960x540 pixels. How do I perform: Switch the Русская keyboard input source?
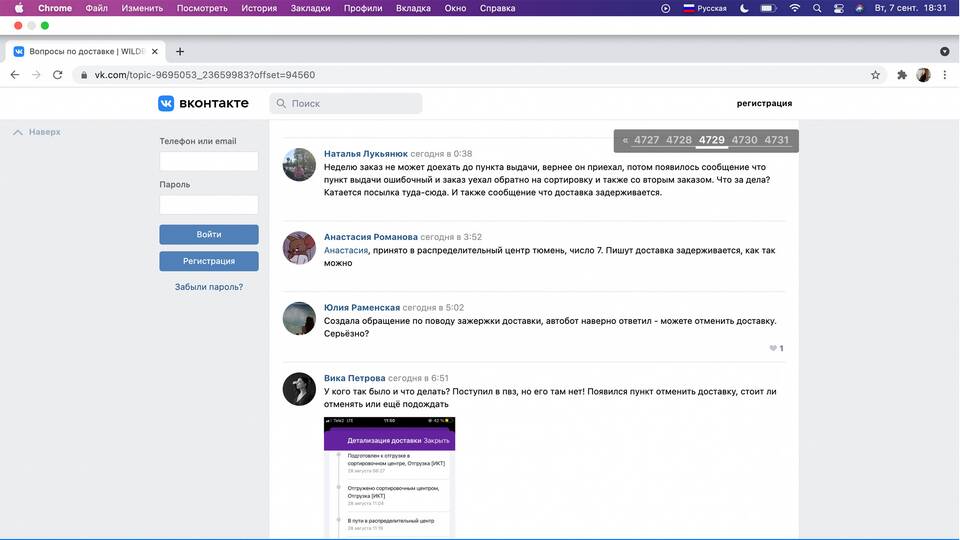click(705, 8)
